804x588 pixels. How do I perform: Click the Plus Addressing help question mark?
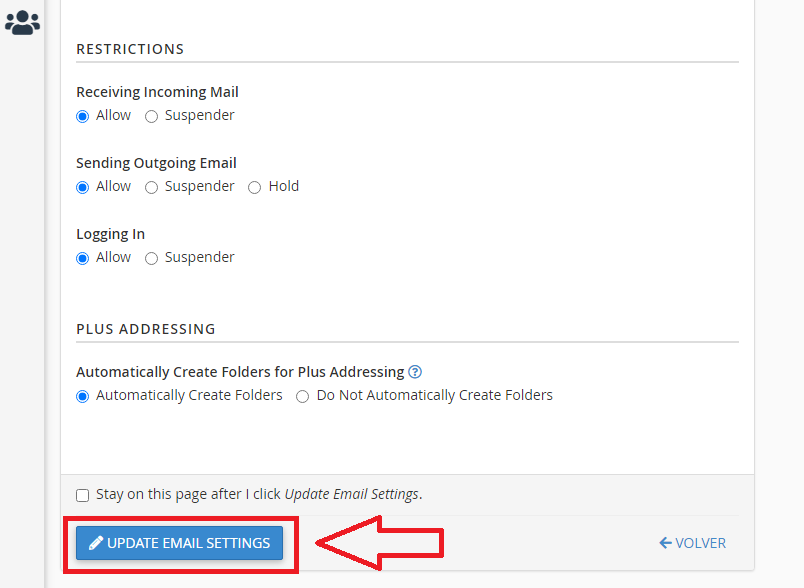tap(415, 372)
